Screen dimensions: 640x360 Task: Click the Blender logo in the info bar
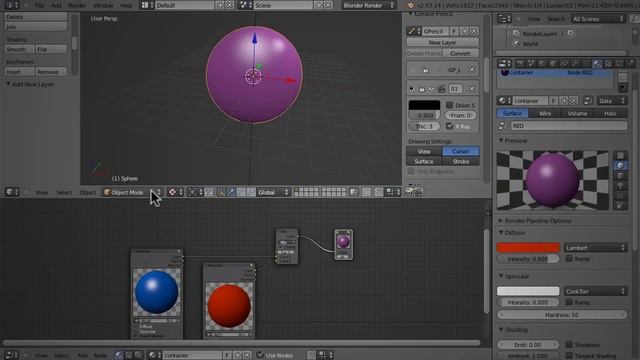point(410,5)
